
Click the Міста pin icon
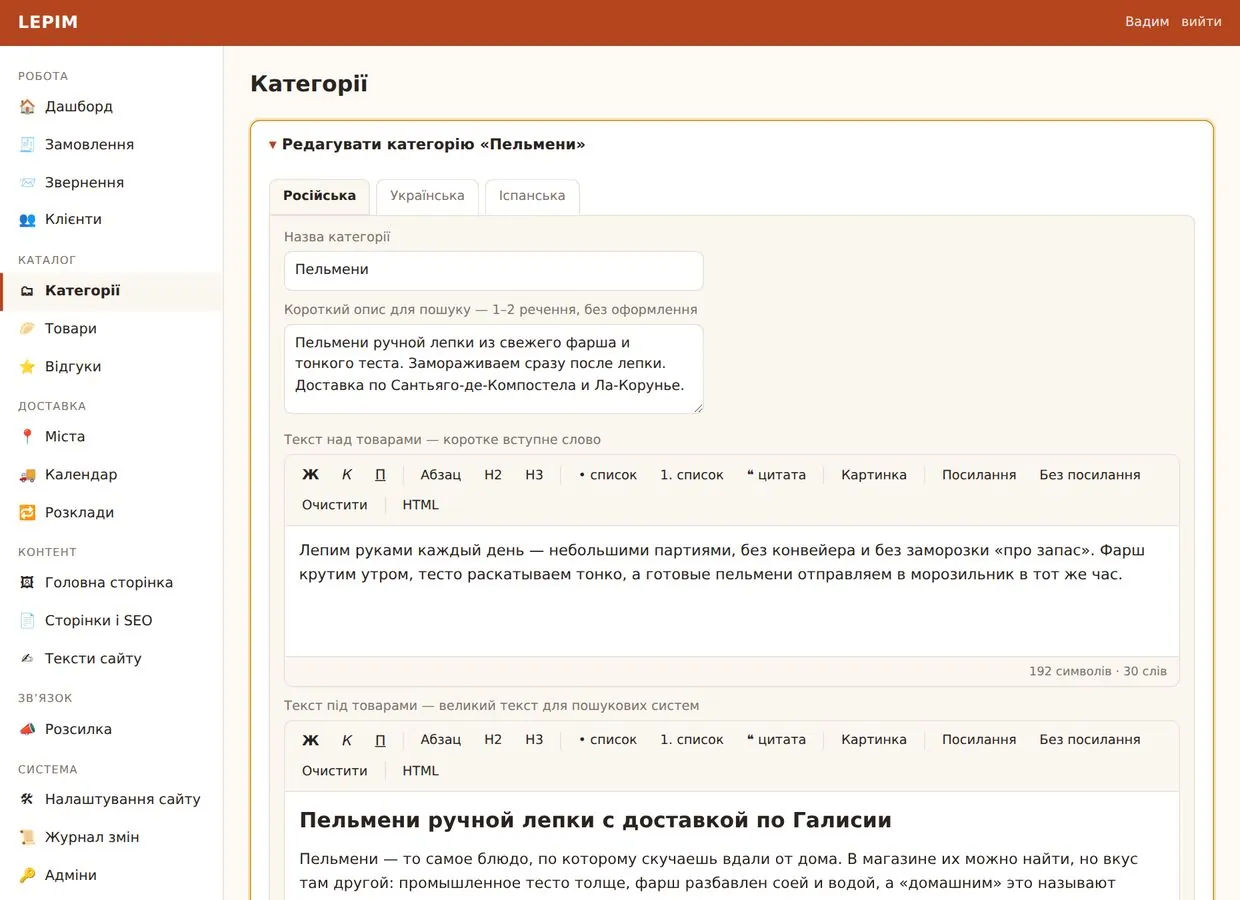27,436
